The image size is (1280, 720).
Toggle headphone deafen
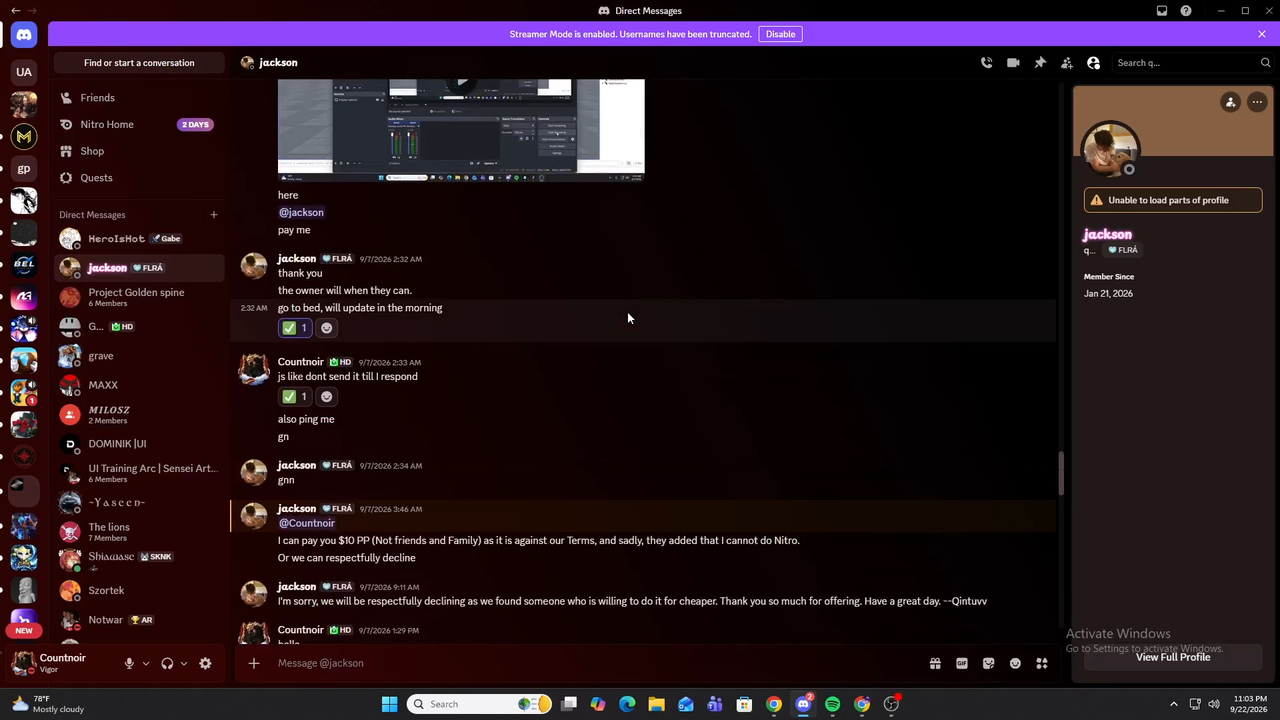pyautogui.click(x=167, y=664)
